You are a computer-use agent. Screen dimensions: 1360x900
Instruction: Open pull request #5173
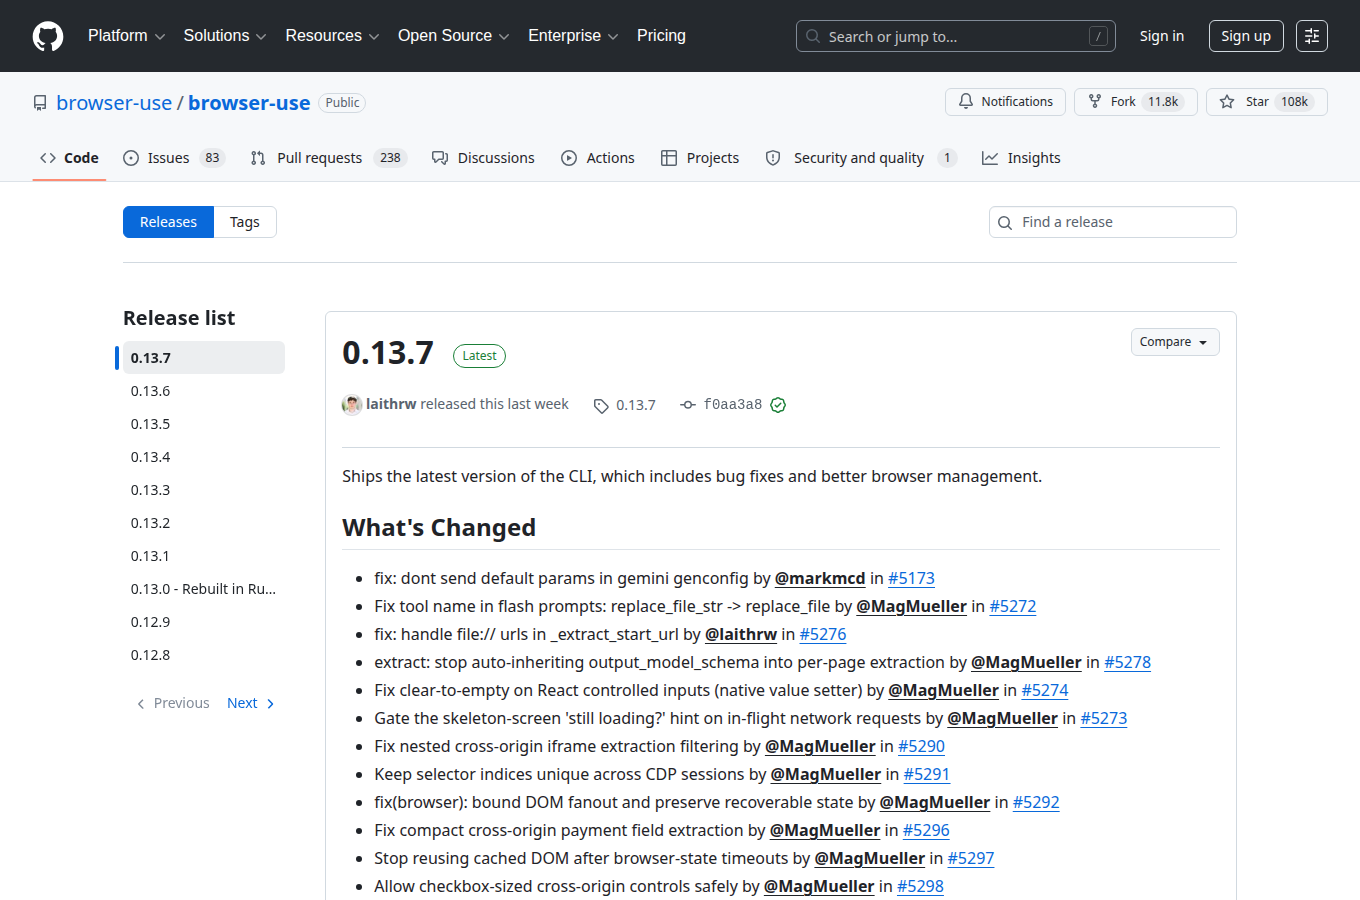coord(911,578)
